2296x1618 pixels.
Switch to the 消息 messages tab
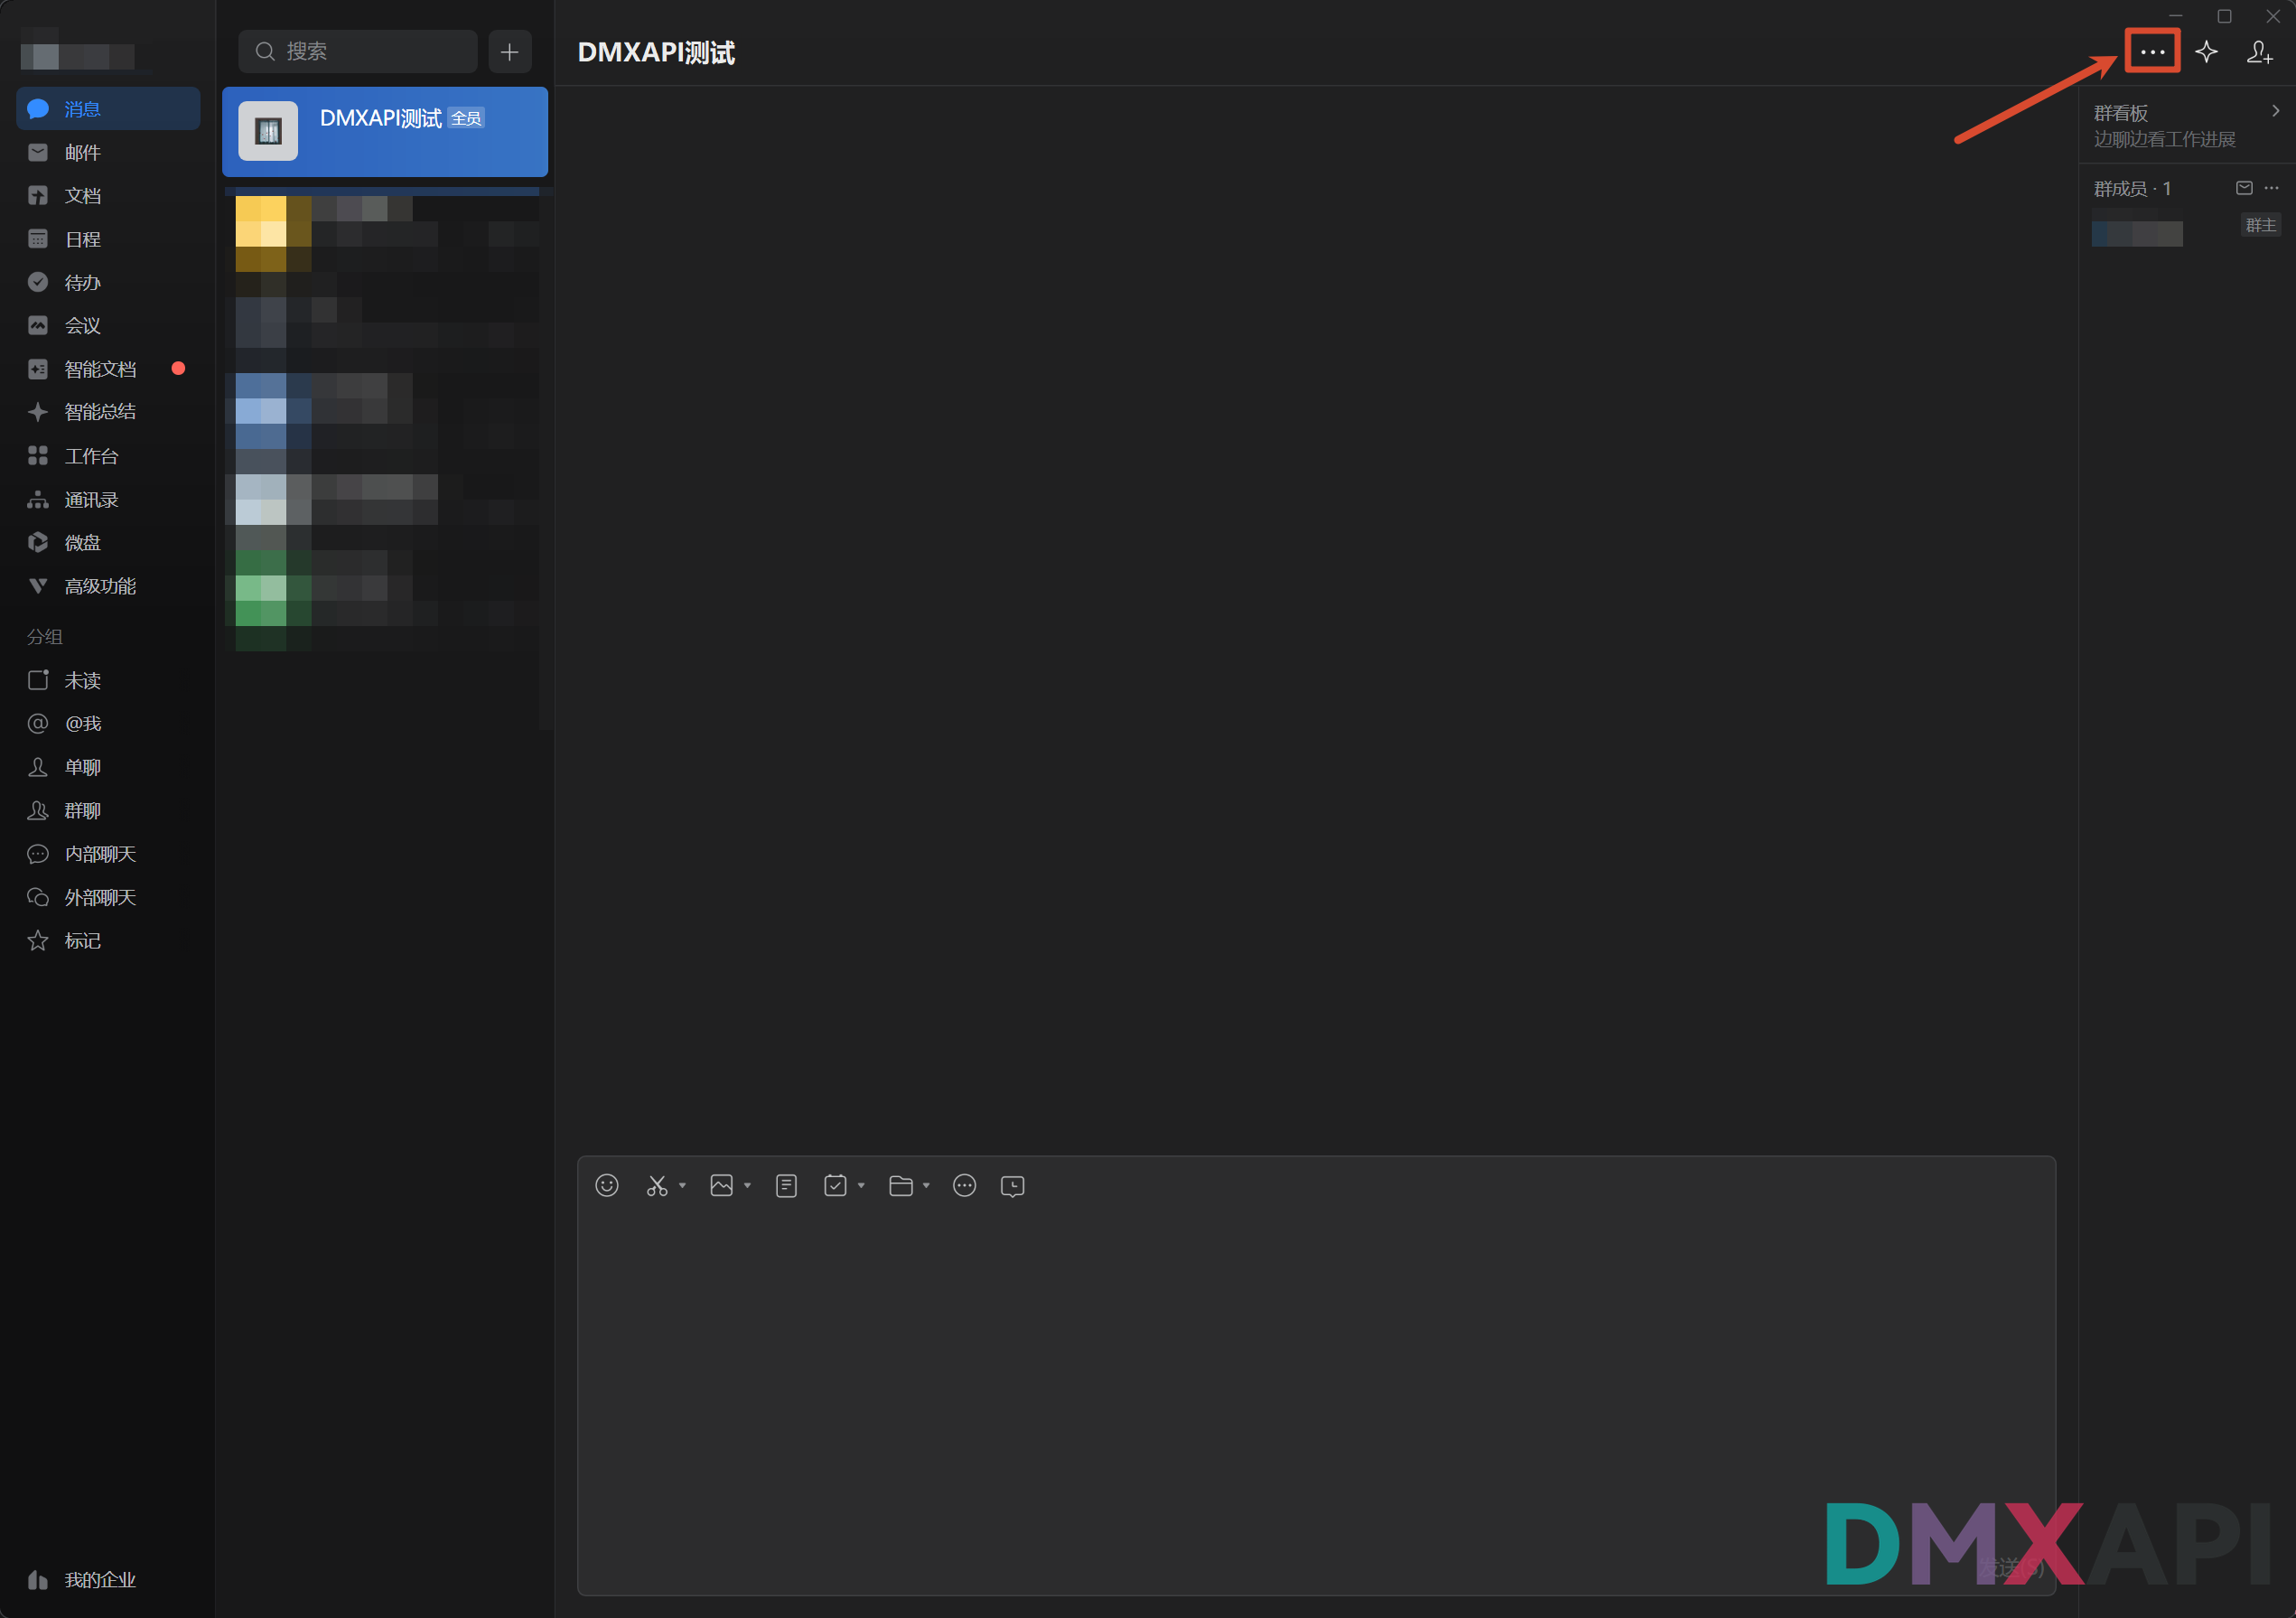click(108, 109)
